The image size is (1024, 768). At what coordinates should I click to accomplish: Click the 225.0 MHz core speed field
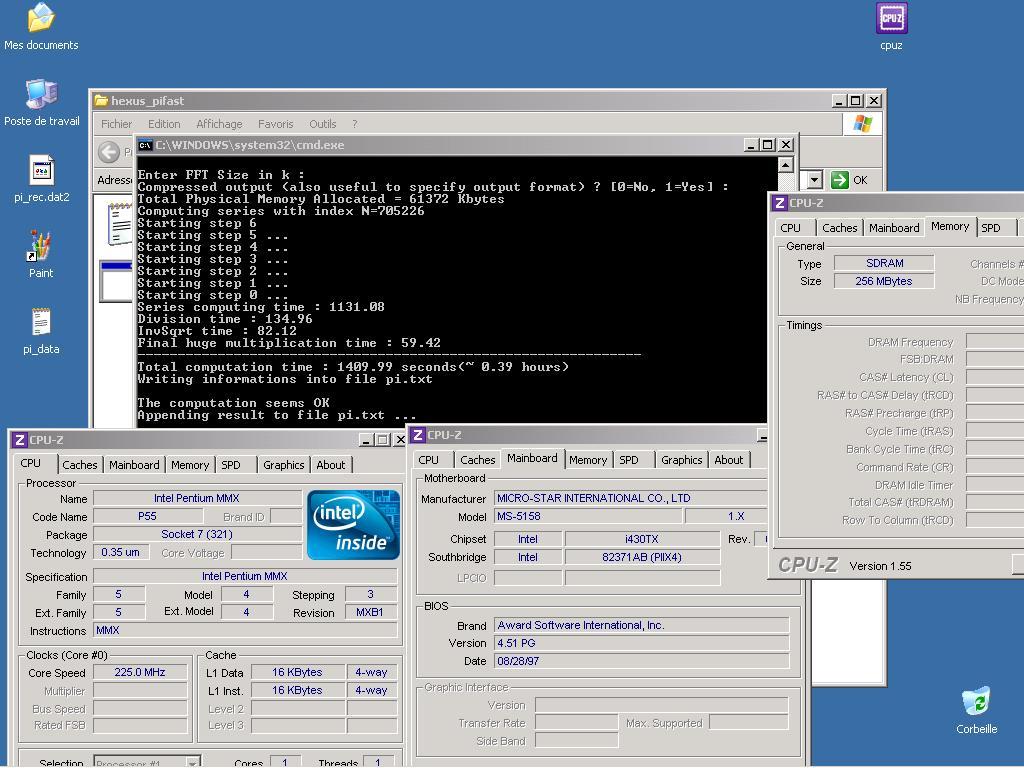[x=140, y=672]
